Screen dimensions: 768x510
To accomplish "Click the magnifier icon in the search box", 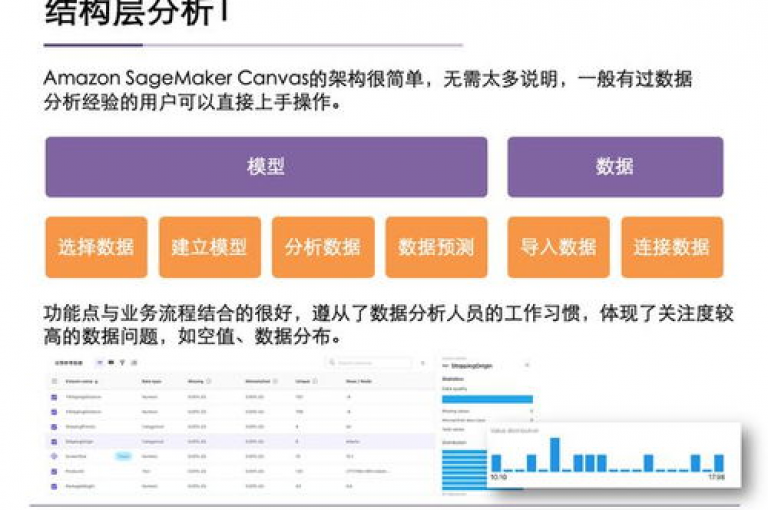I will click(332, 363).
